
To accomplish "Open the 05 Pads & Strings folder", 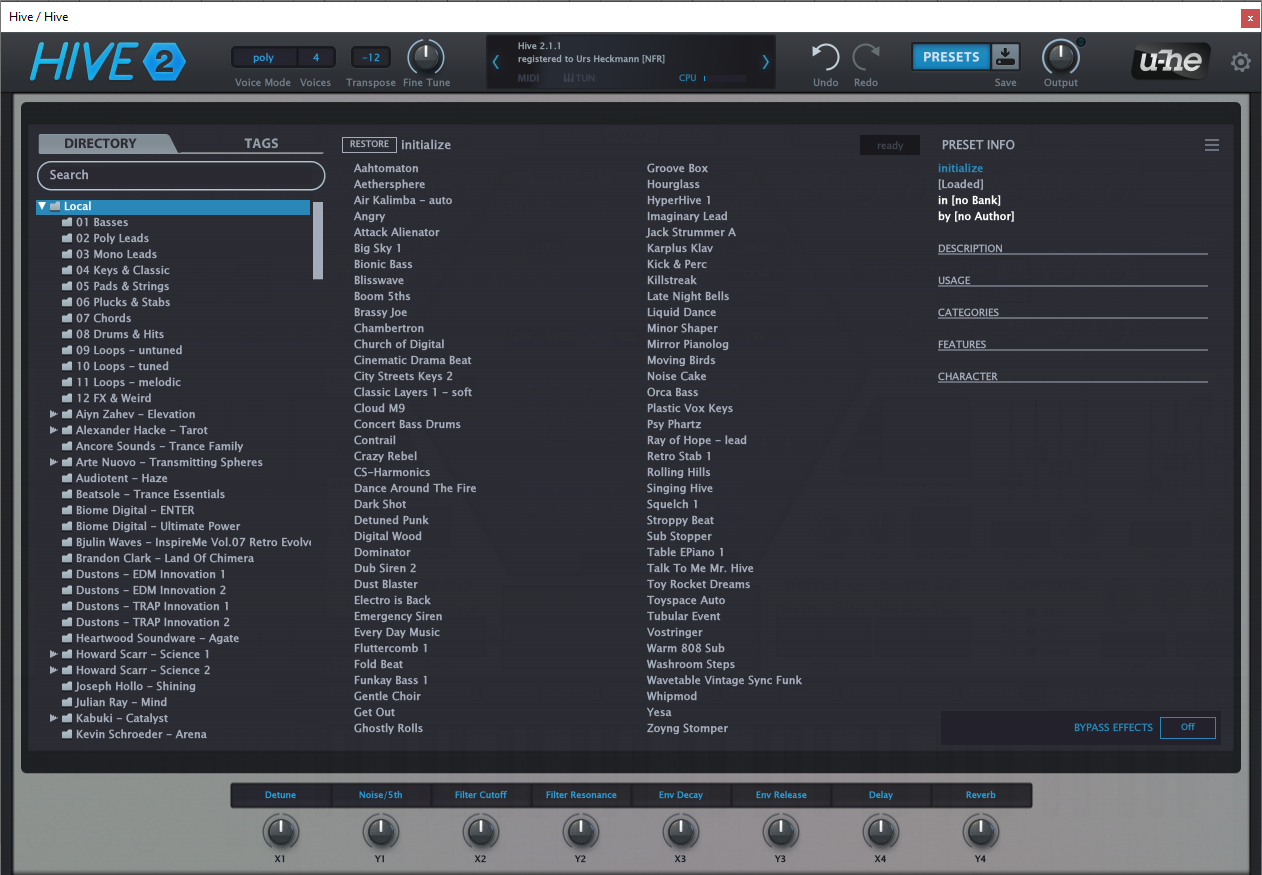I will coord(123,286).
